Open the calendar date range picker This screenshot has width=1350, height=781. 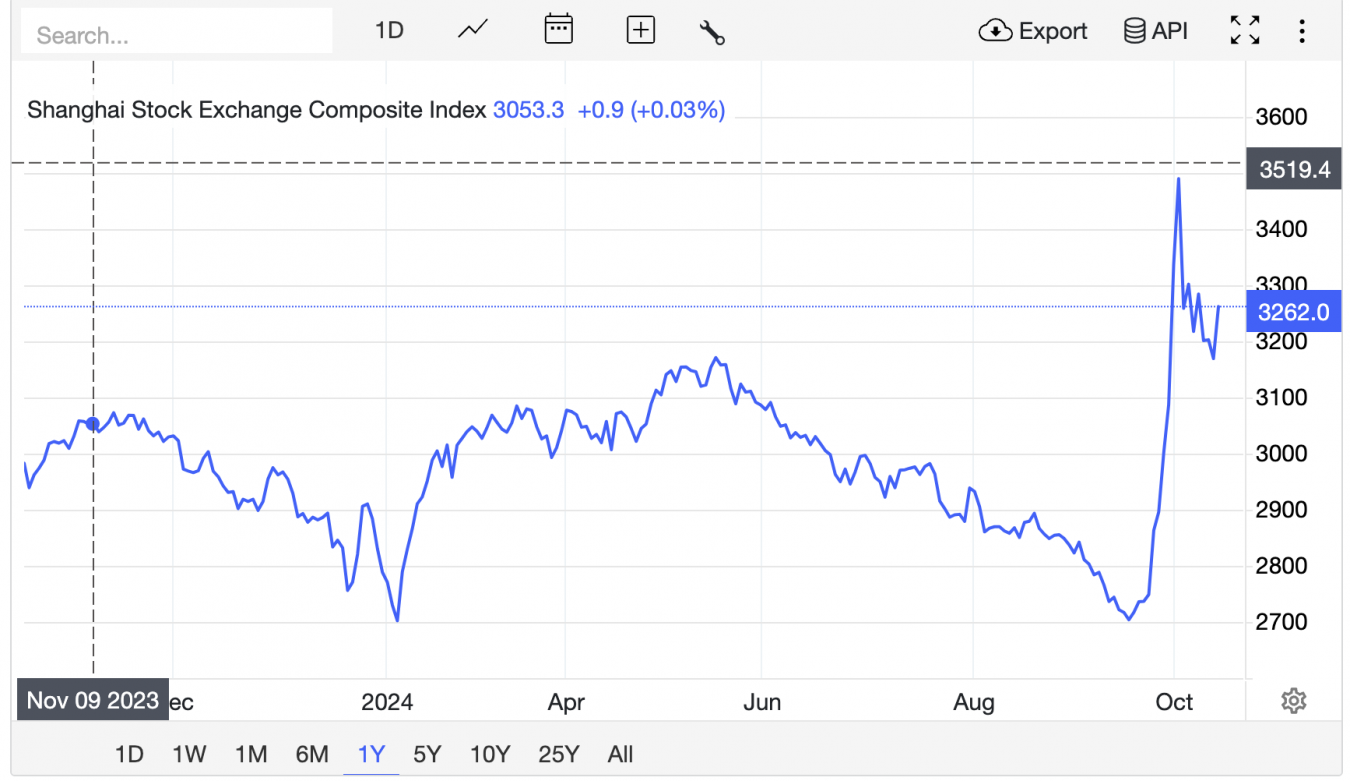coord(558,30)
